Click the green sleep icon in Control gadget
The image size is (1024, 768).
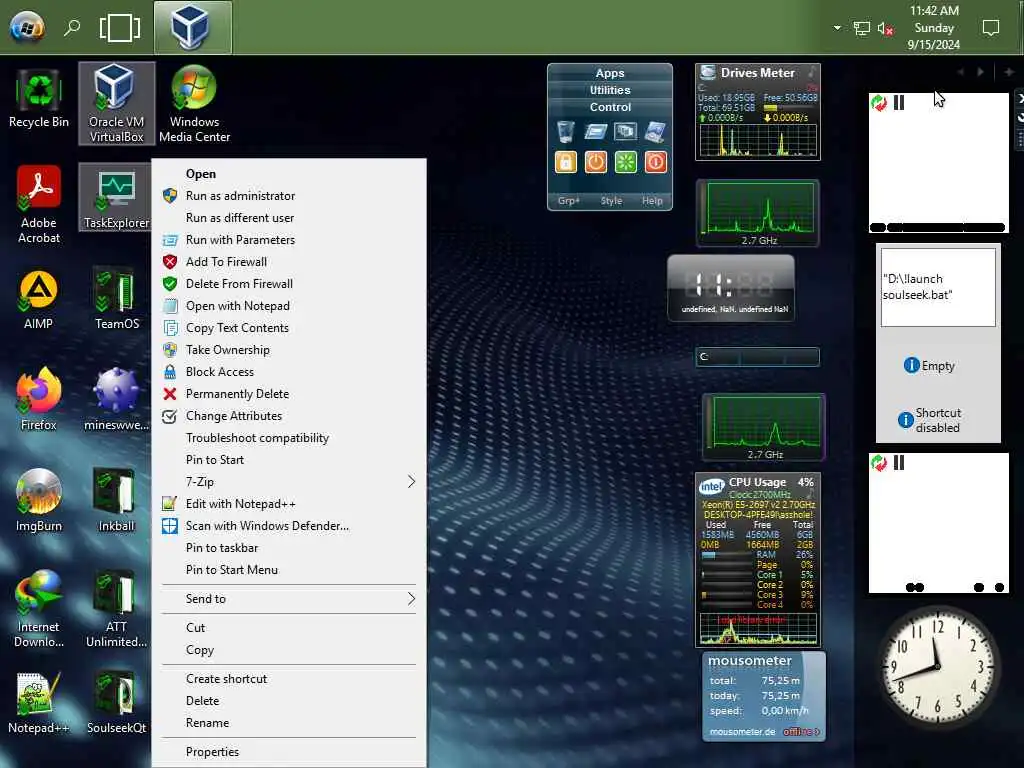point(626,162)
